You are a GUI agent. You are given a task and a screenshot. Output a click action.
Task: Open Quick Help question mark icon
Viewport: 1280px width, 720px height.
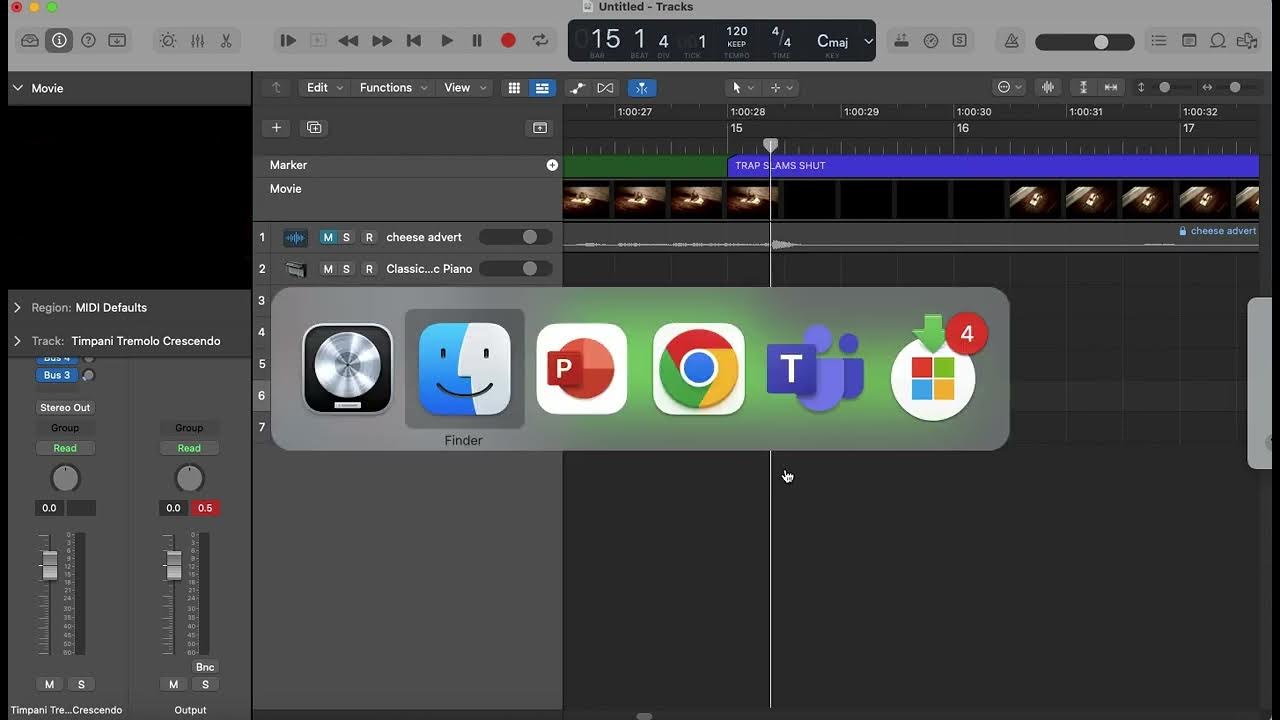(88, 41)
